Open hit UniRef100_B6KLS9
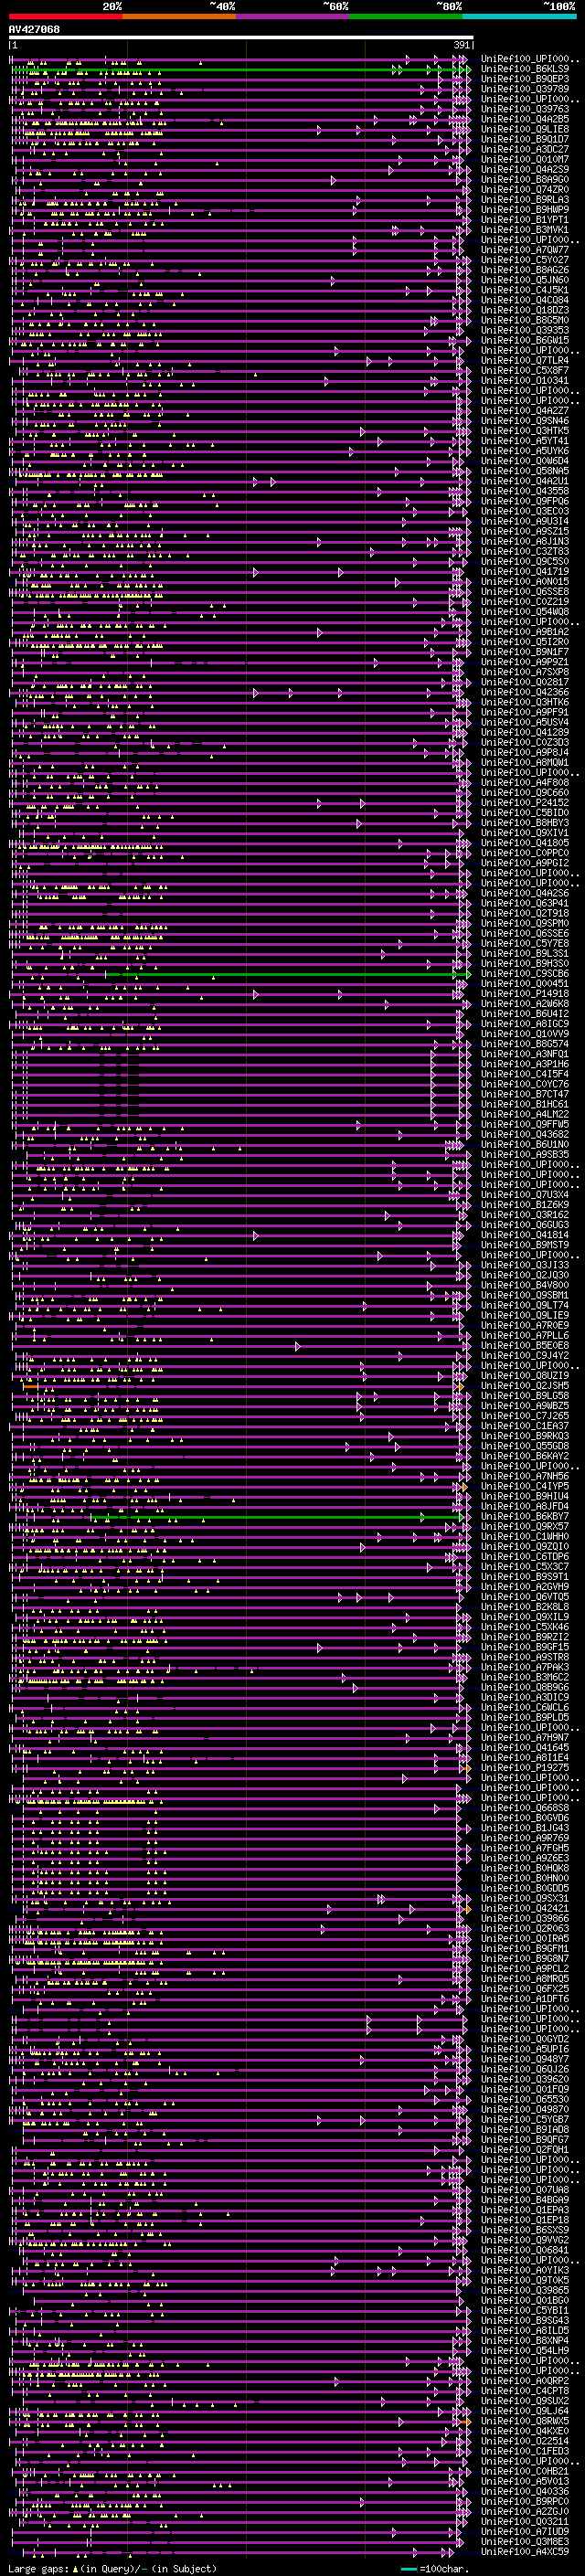Viewport: 585px width, 2576px height. coord(525,69)
